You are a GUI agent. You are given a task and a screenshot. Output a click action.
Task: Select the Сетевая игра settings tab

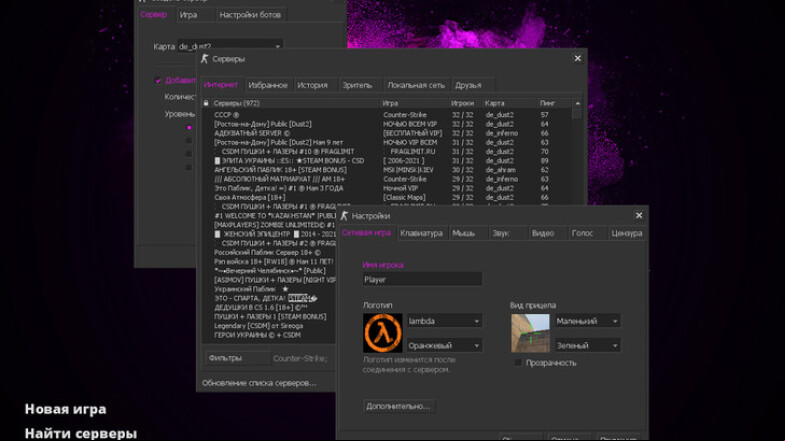click(366, 233)
